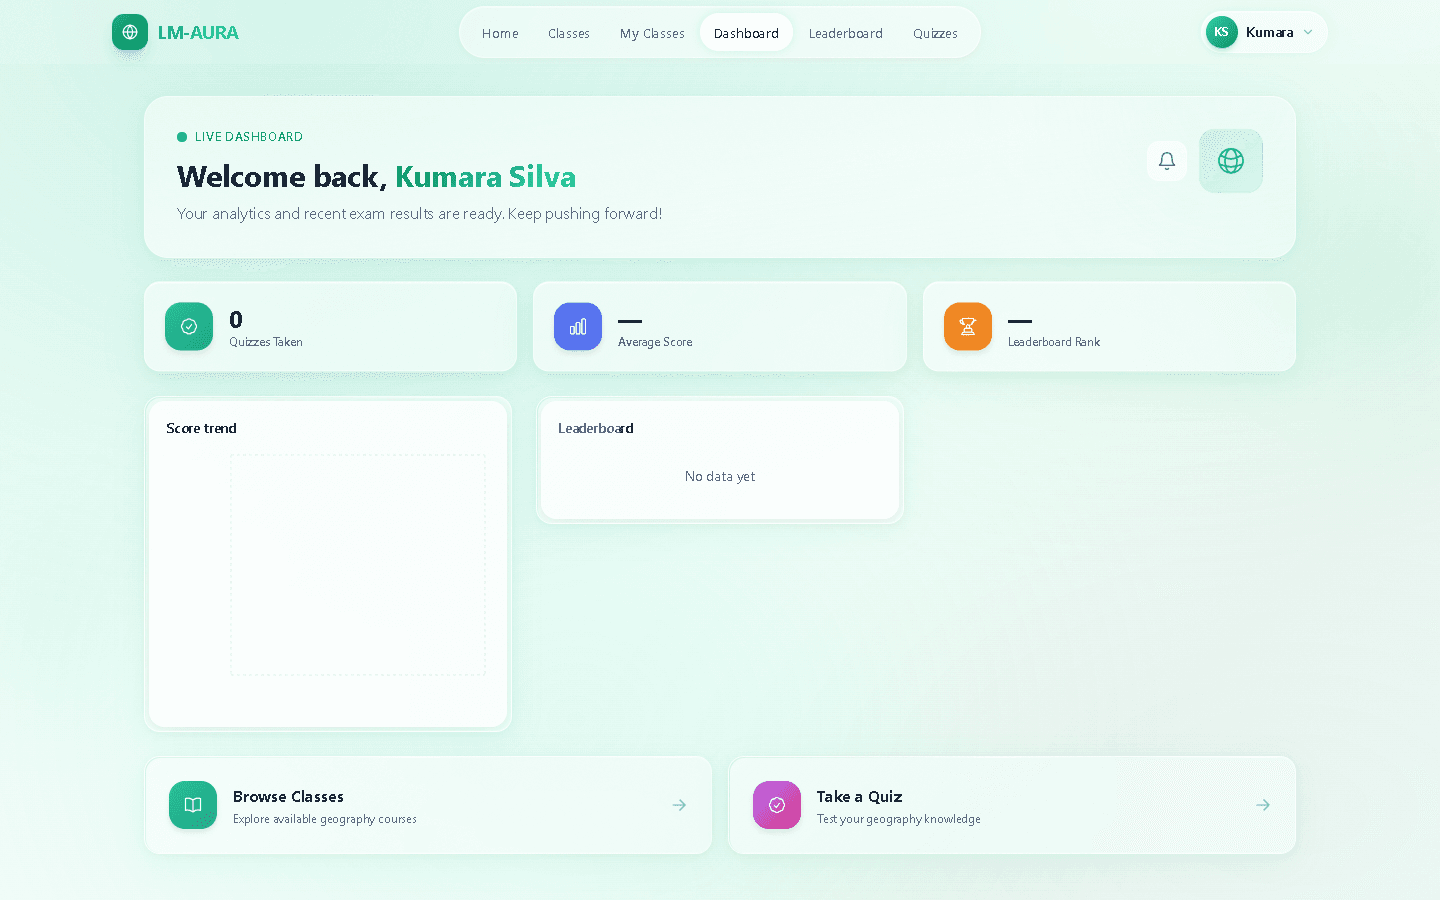This screenshot has width=1440, height=900.
Task: Click 'Test your geography knowledge' text
Action: pos(898,819)
